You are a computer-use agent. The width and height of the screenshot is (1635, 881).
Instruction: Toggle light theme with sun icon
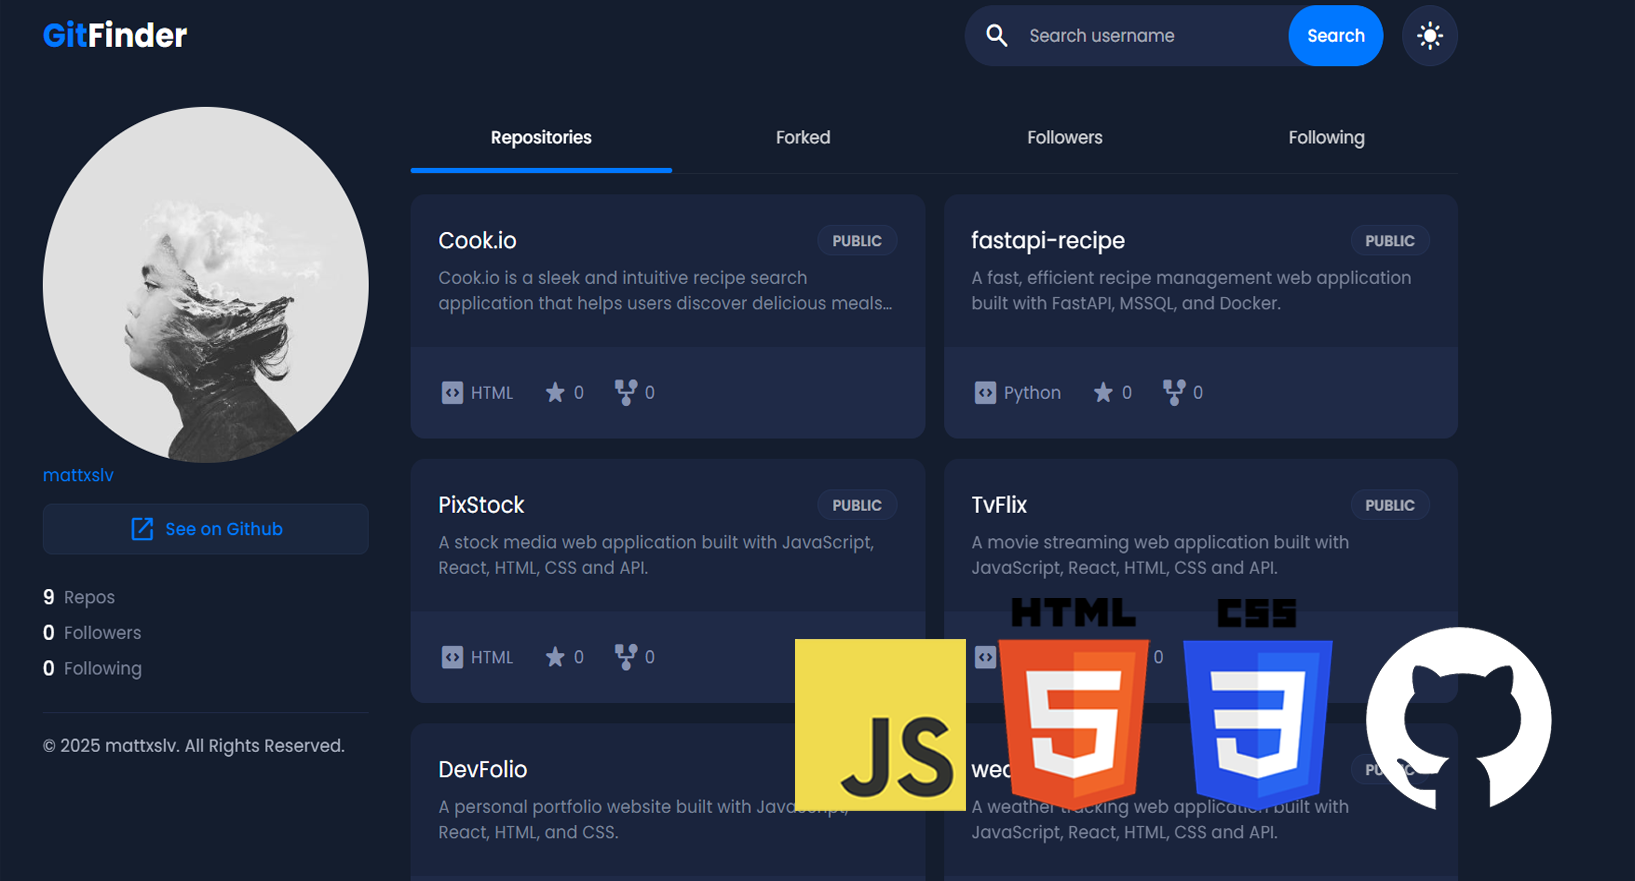tap(1430, 36)
